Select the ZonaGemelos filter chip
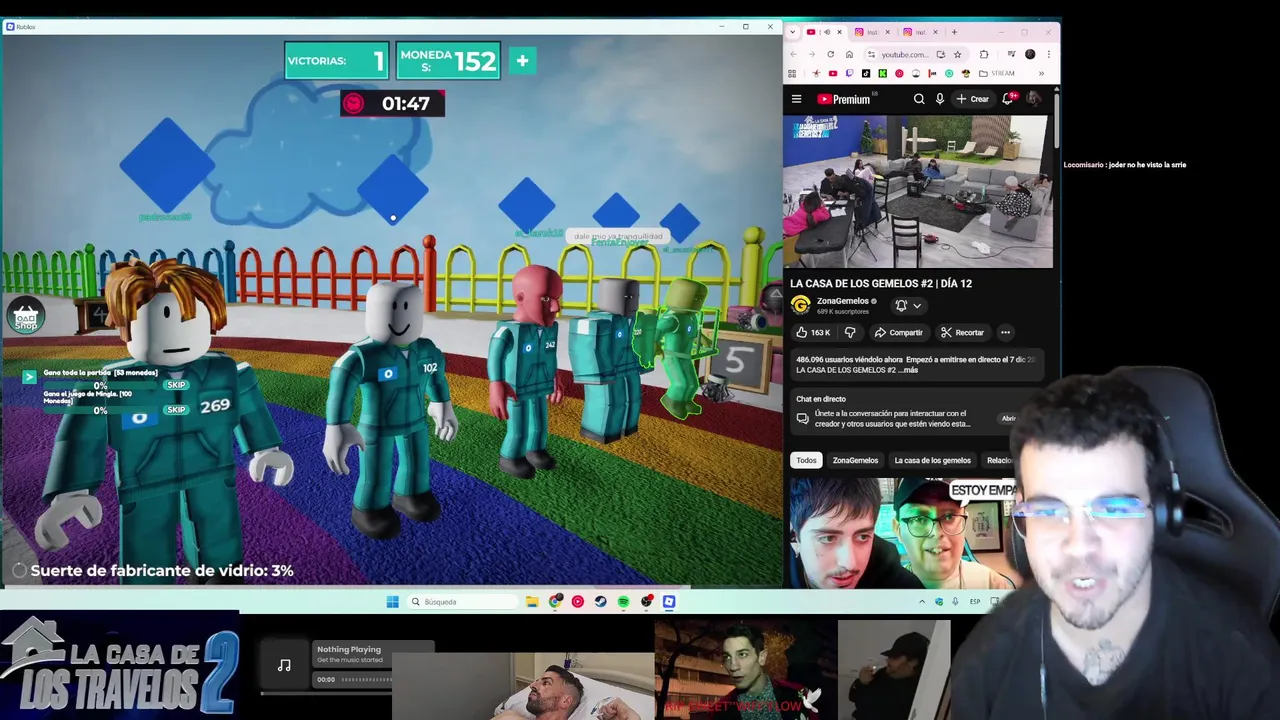 click(x=855, y=460)
